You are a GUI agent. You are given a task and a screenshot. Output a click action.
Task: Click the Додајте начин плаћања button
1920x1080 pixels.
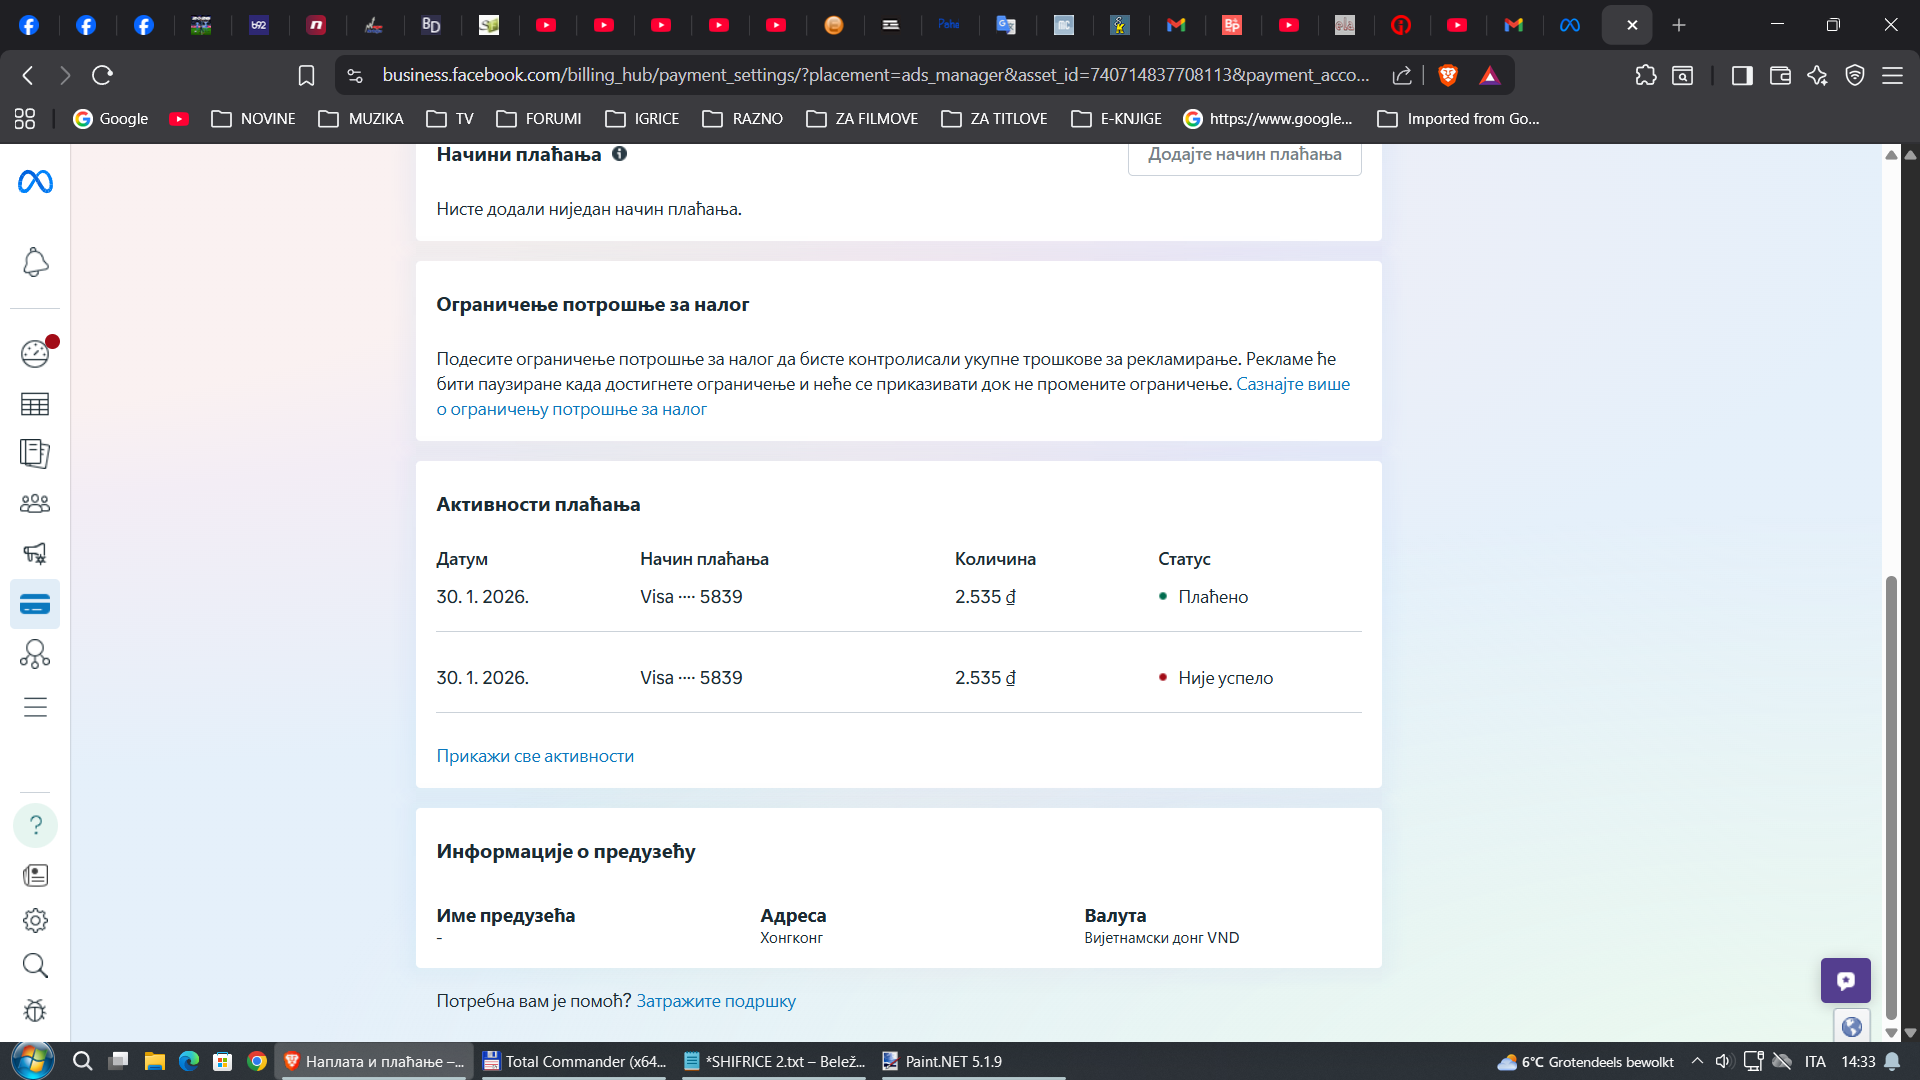tap(1244, 155)
